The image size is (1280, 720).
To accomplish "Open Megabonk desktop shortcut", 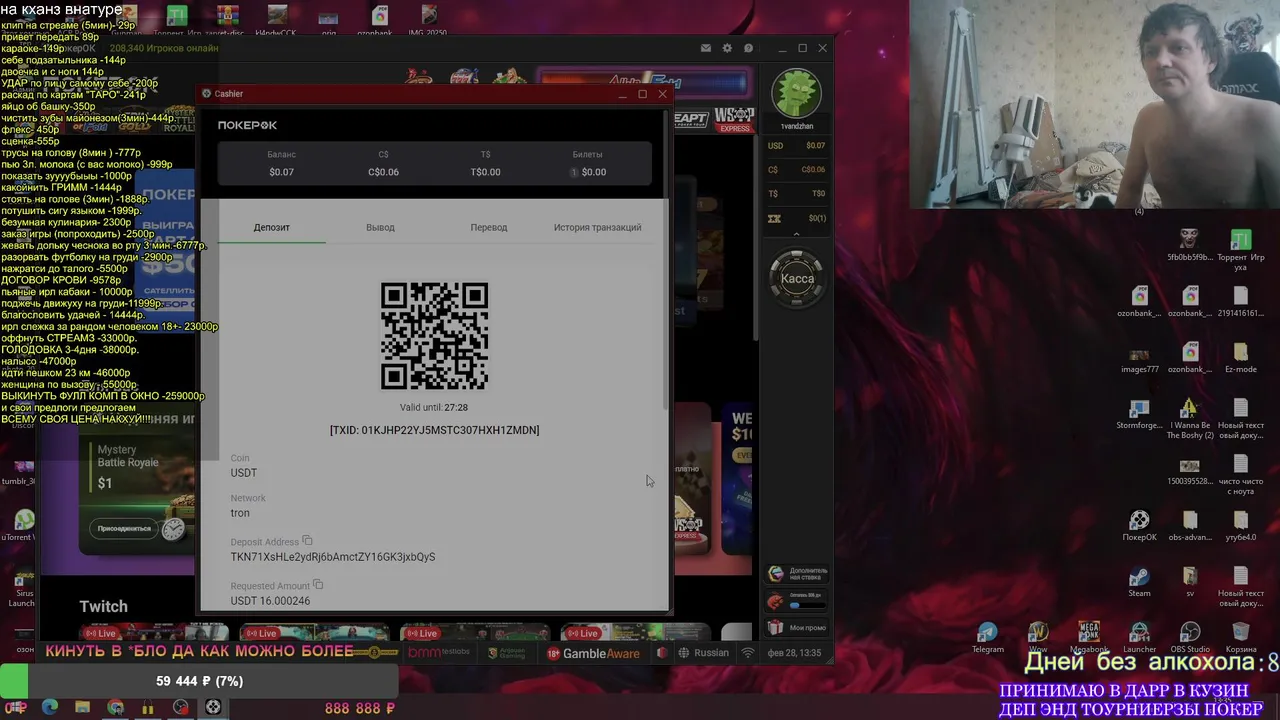I will [x=1089, y=638].
